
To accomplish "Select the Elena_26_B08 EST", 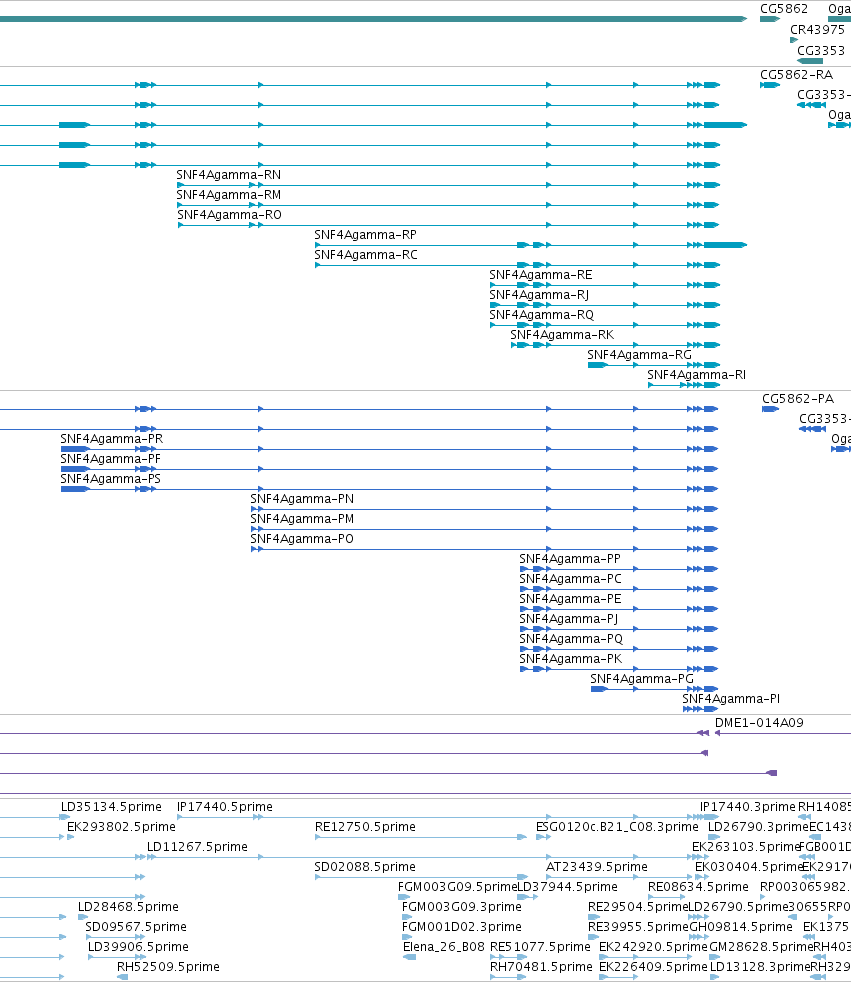I will pos(443,948).
